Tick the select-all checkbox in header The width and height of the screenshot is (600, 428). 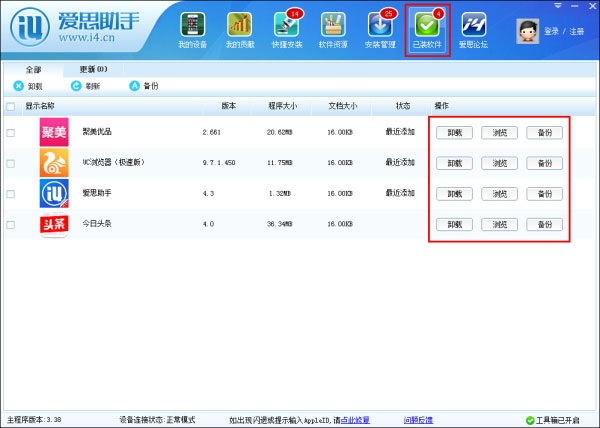coord(11,106)
